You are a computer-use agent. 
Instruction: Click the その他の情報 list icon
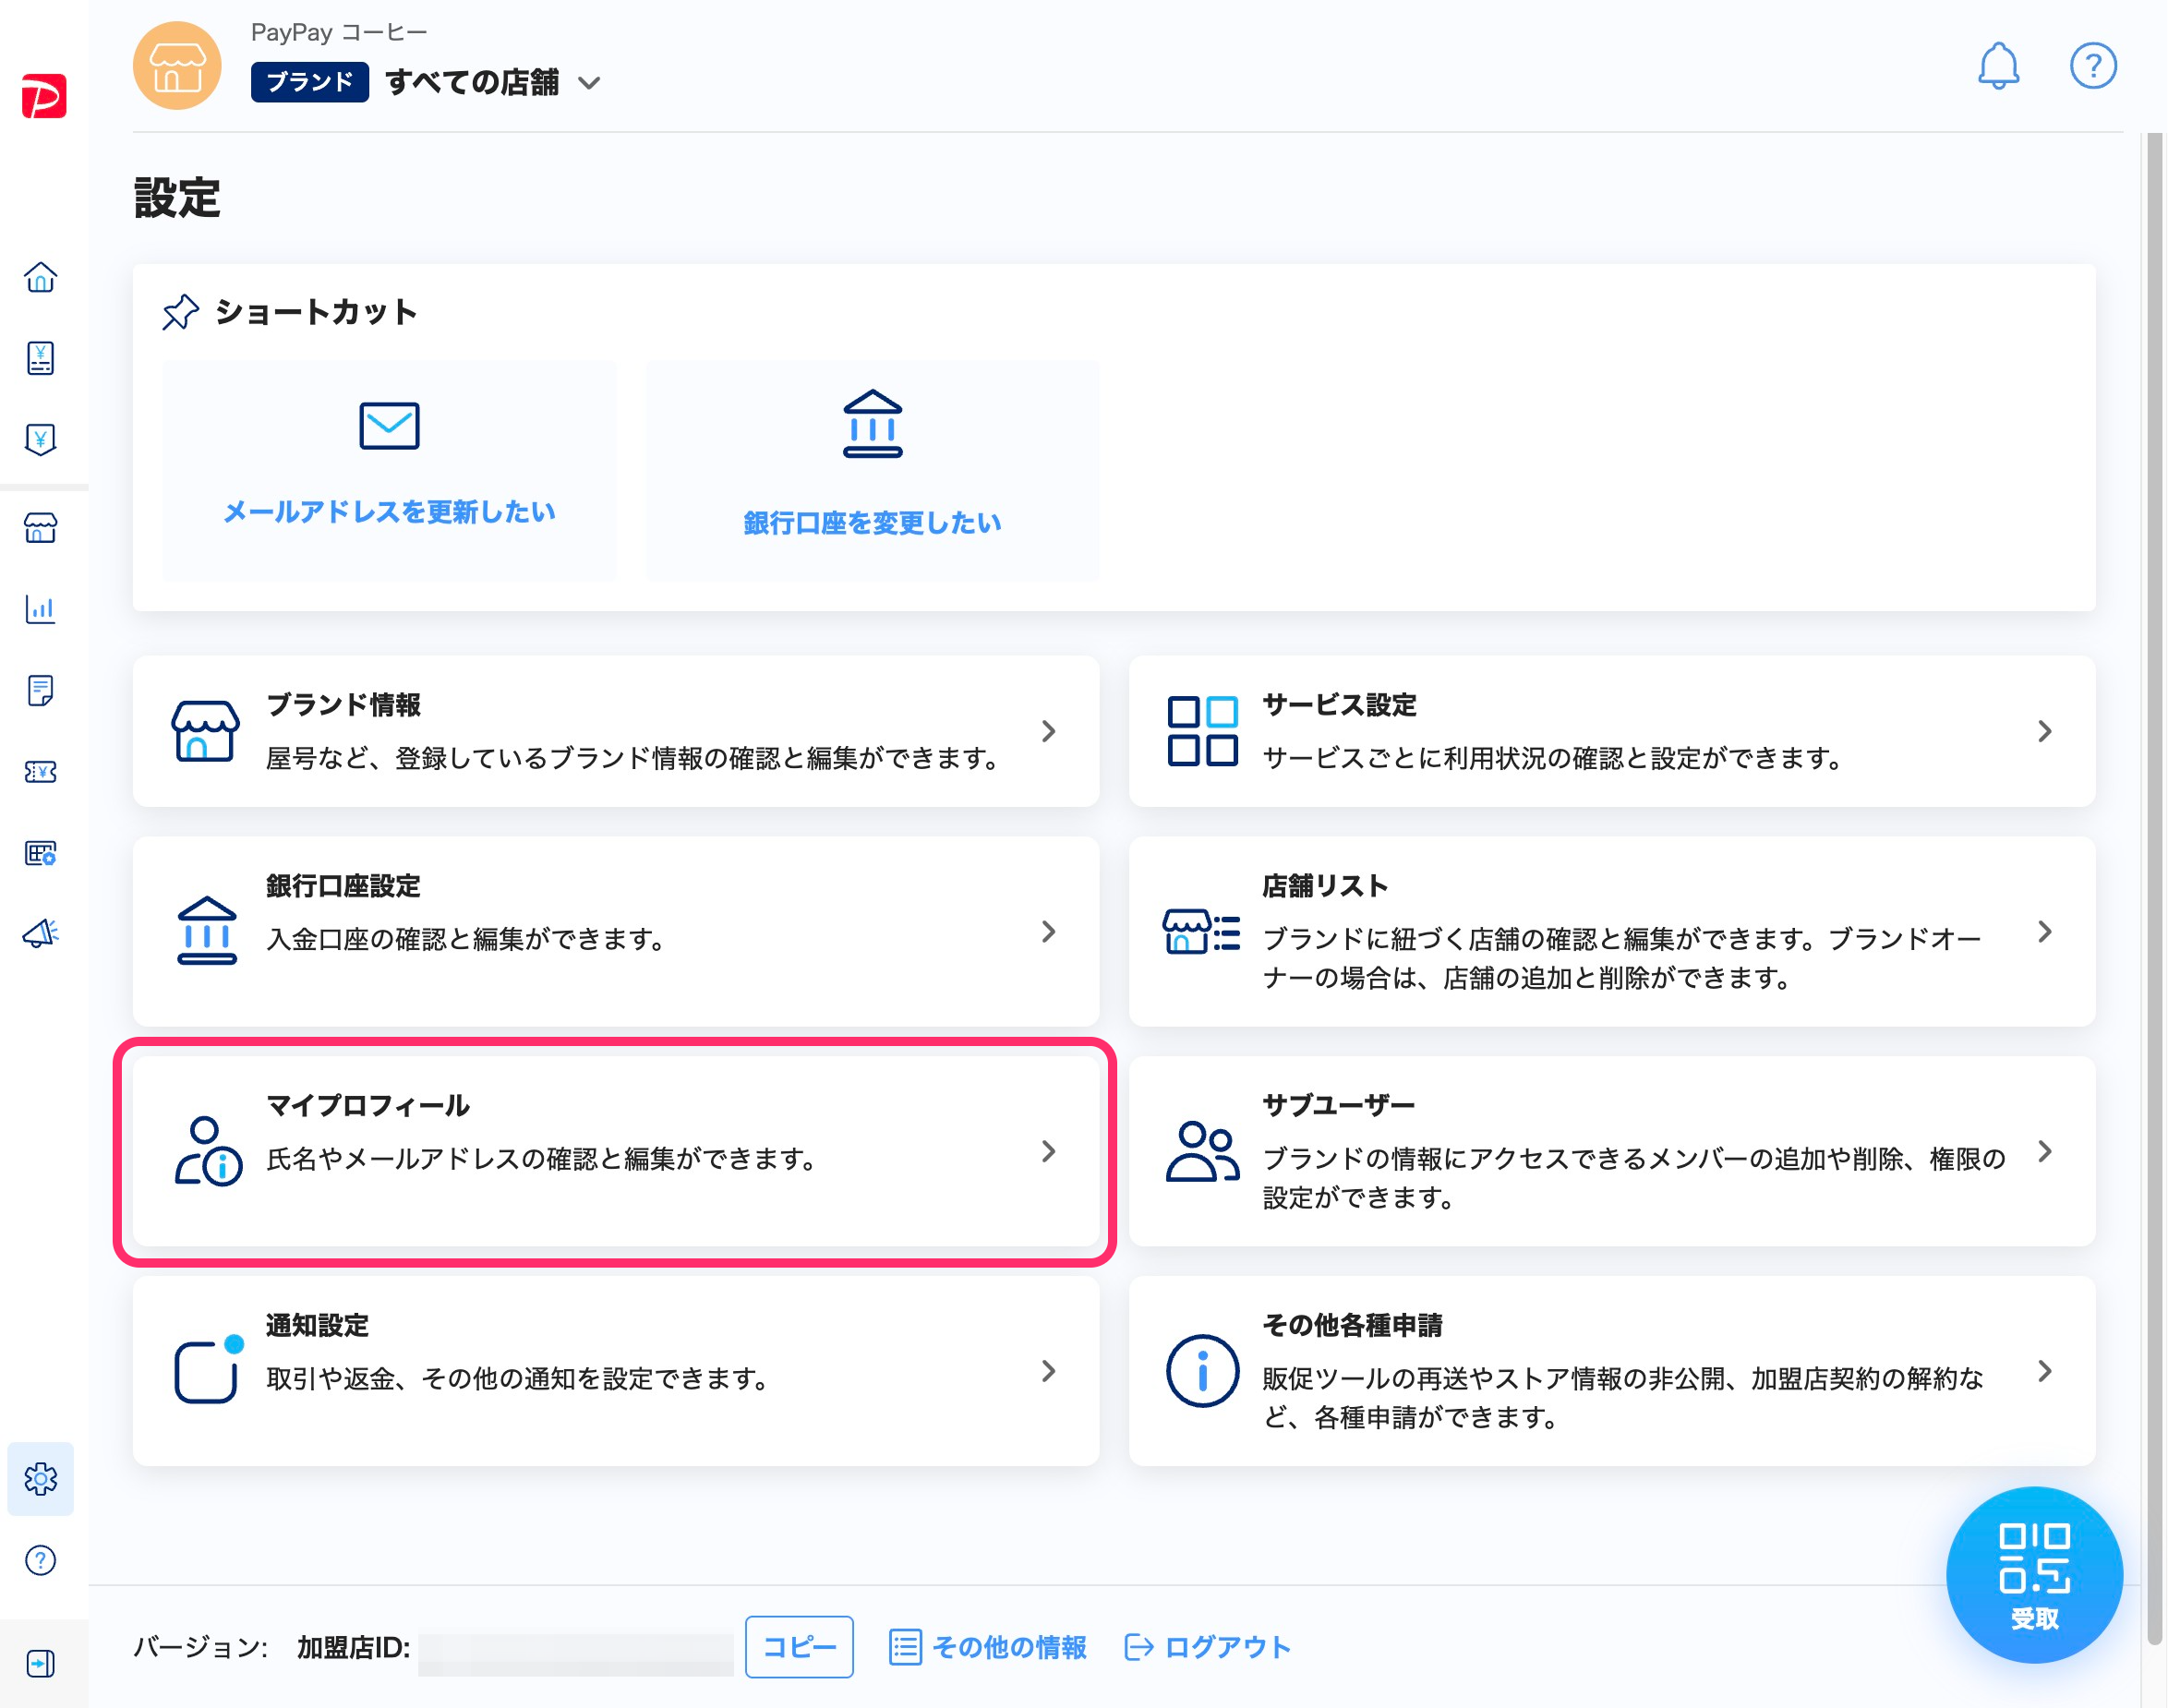point(905,1647)
